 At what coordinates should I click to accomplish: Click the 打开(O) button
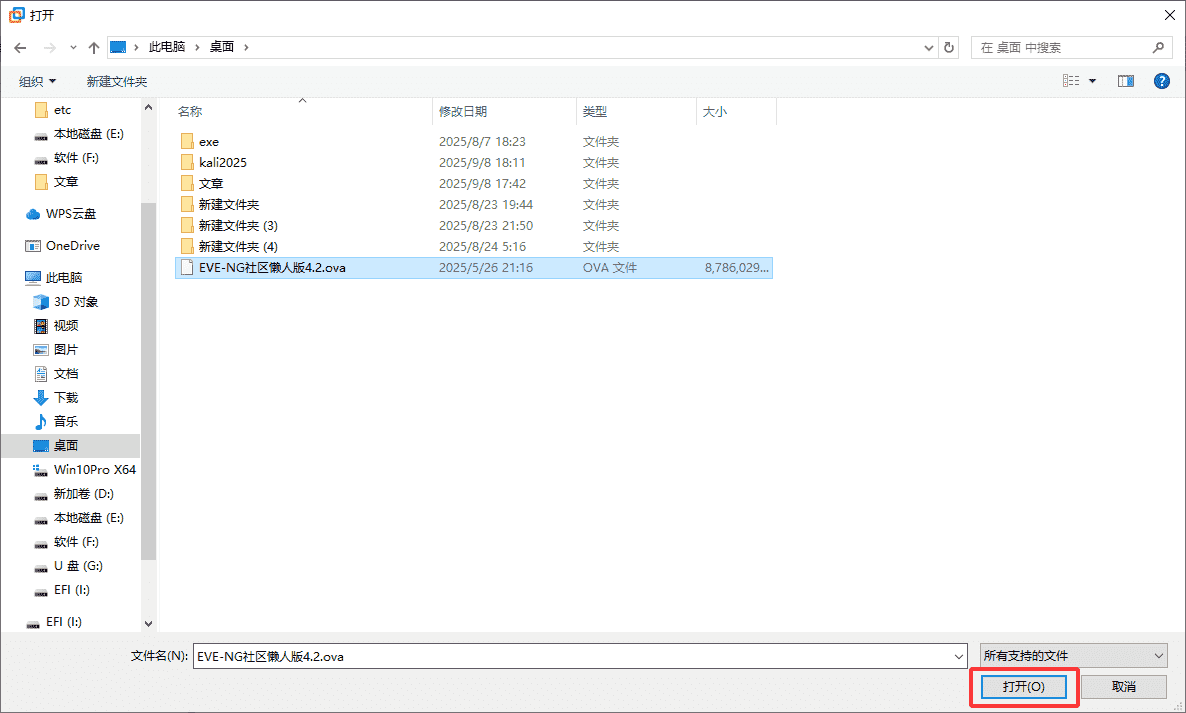point(1023,687)
